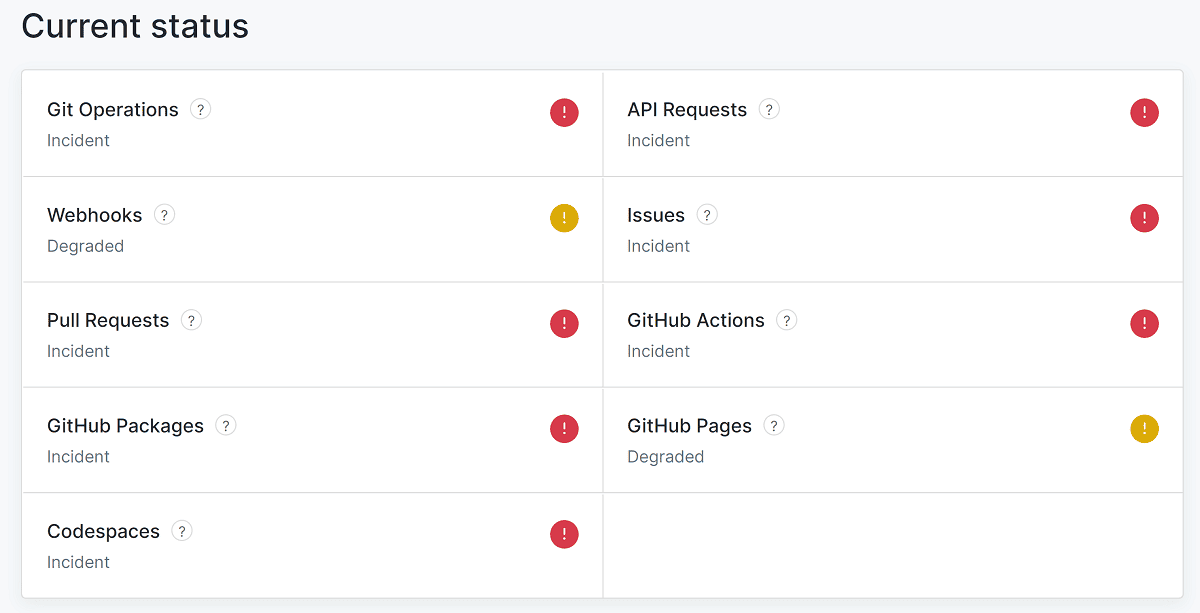Open the question mark beside Webhooks

tap(165, 214)
